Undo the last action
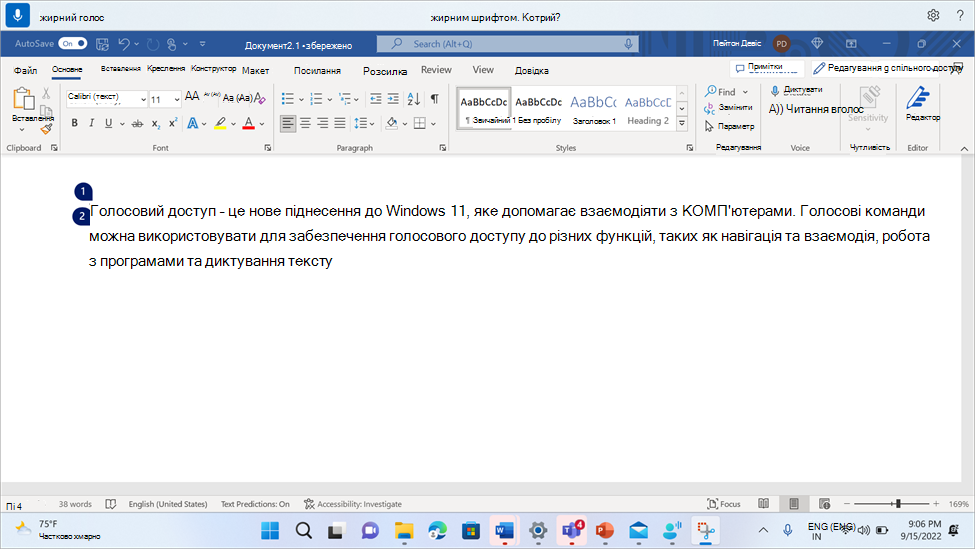The width and height of the screenshot is (975, 549). (124, 44)
